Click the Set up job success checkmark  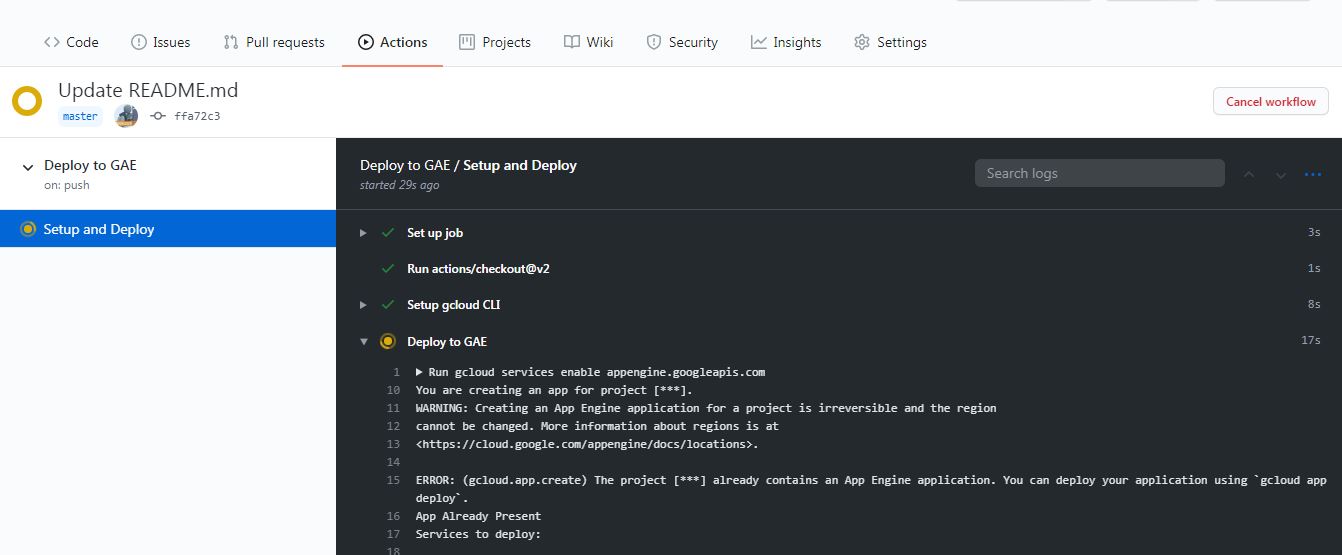pyautogui.click(x=388, y=233)
